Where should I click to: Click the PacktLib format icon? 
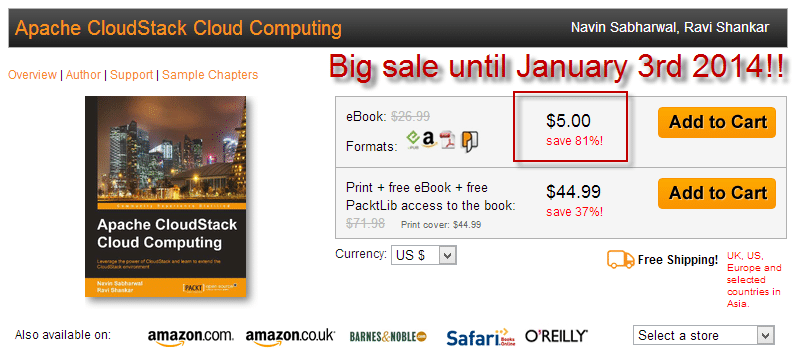(470, 141)
